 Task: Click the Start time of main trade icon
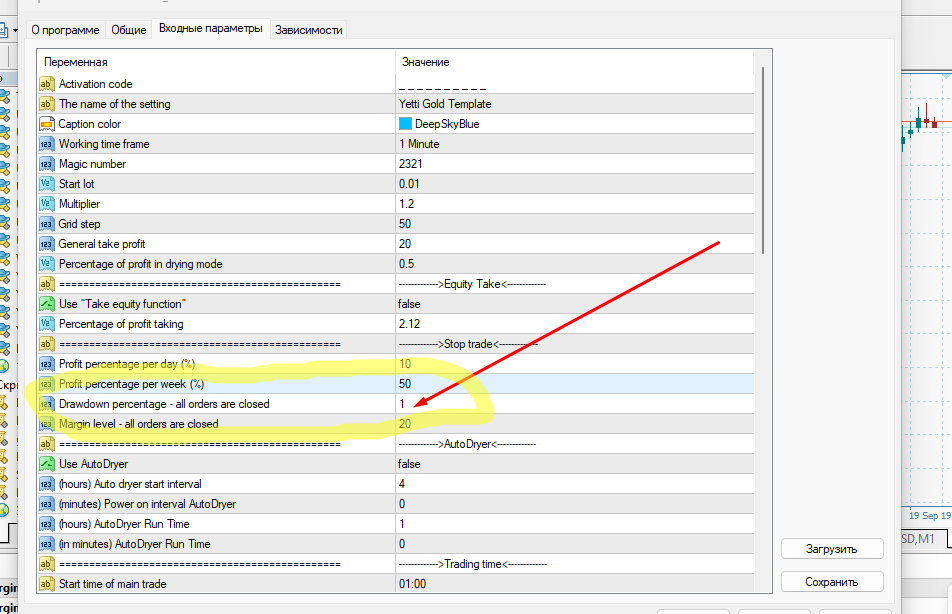[x=46, y=584]
